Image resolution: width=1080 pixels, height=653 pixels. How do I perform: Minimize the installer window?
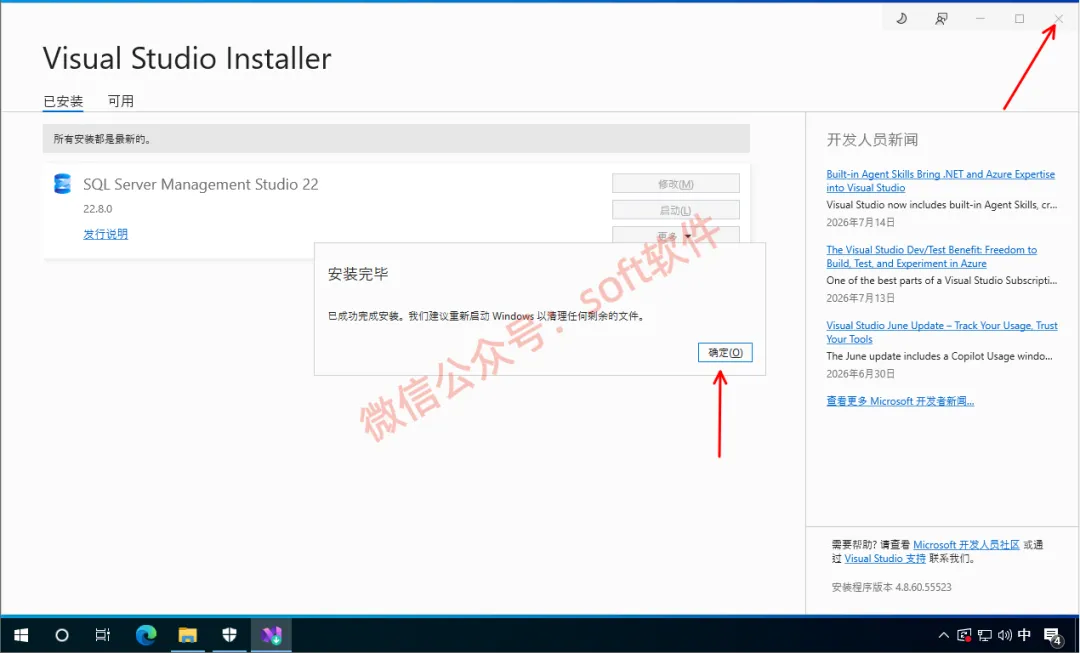pos(980,19)
